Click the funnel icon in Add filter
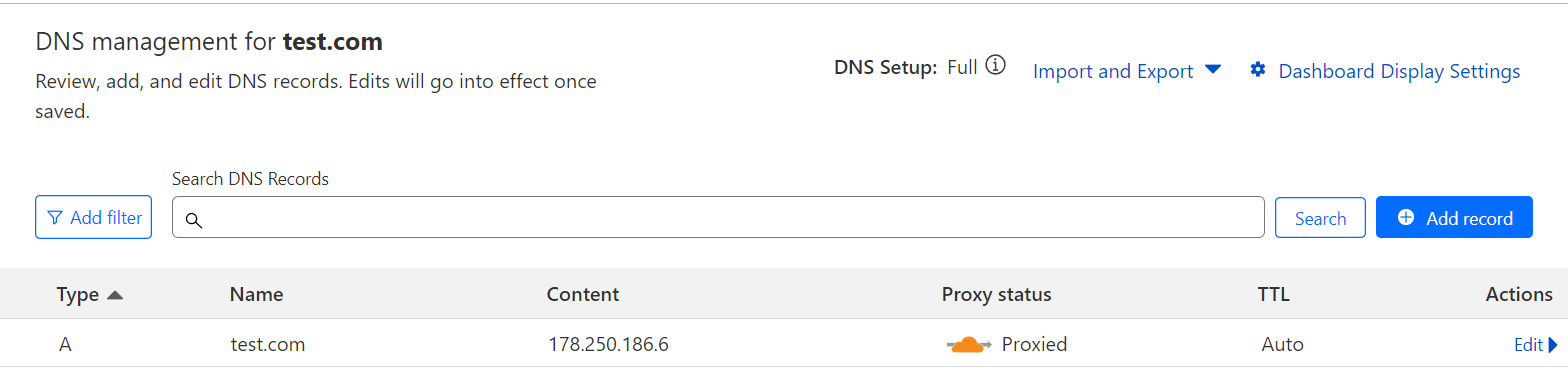This screenshot has height=368, width=1568. coord(55,217)
